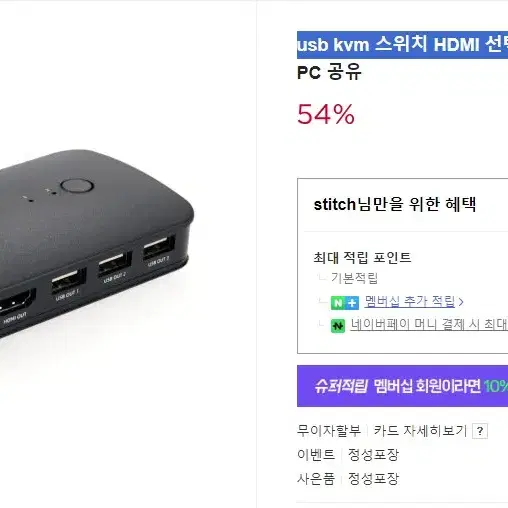Open the 네이버페이 머니 결제 시 link
Image resolution: width=508 pixels, height=508 pixels.
point(429,324)
